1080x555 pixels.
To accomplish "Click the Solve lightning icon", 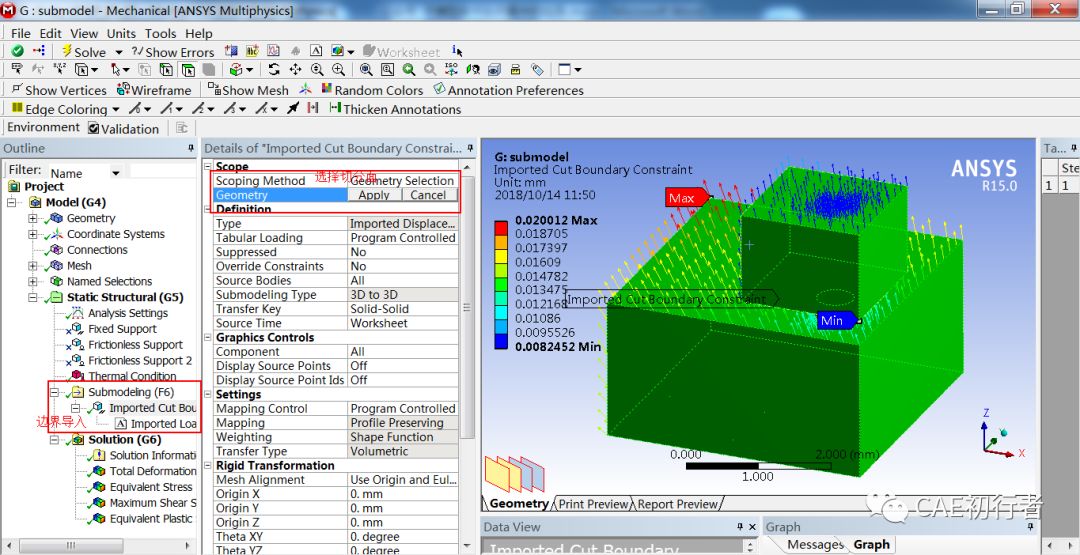I will [67, 52].
